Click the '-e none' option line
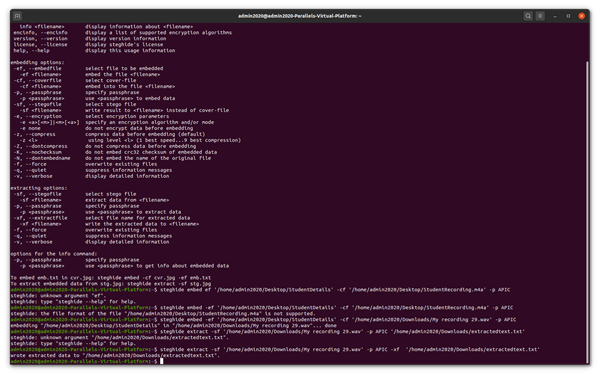Image resolution: width=601 pixels, height=377 pixels. pos(30,128)
